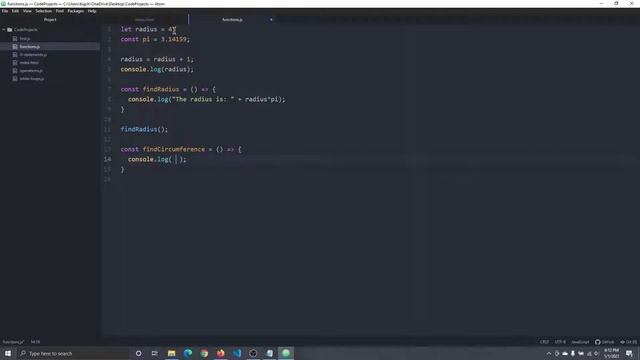Open Microsoft Edge from the taskbar
Viewport: 640px width, 360px height.
pos(188,353)
